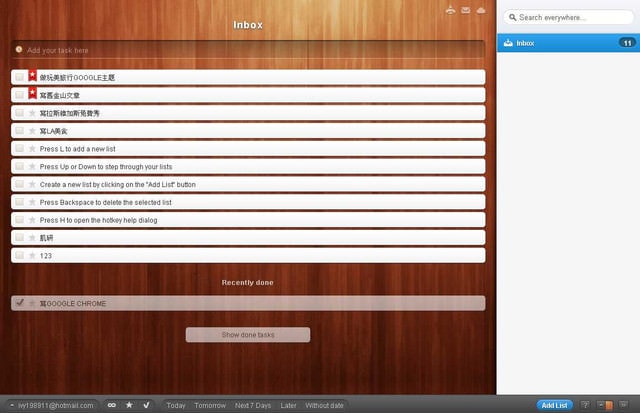Check off 做玩美旅行GOOGLE主题 task
This screenshot has height=413, width=640.
19,77
